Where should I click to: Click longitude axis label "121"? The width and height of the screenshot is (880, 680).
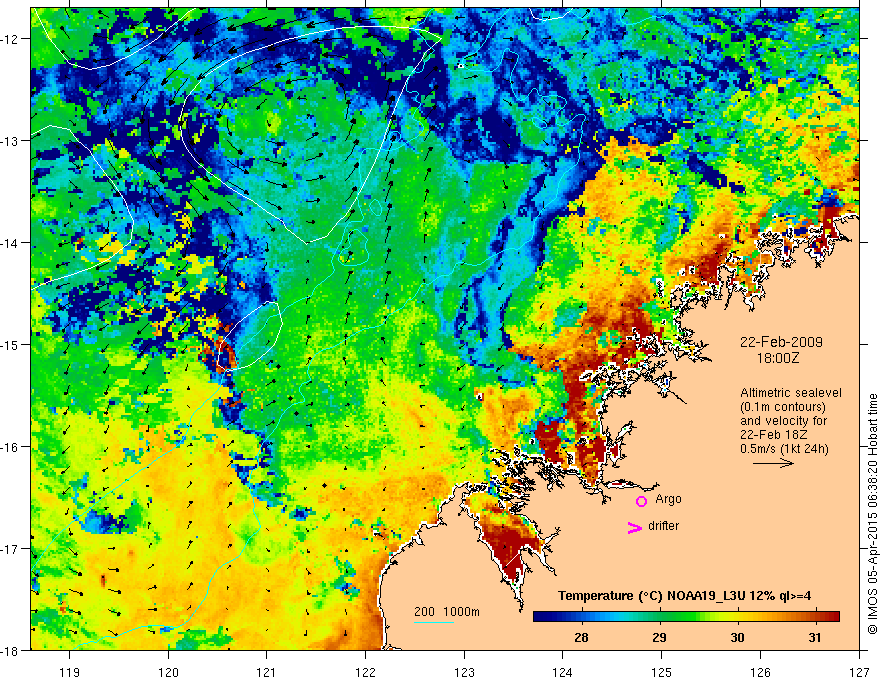pos(267,672)
